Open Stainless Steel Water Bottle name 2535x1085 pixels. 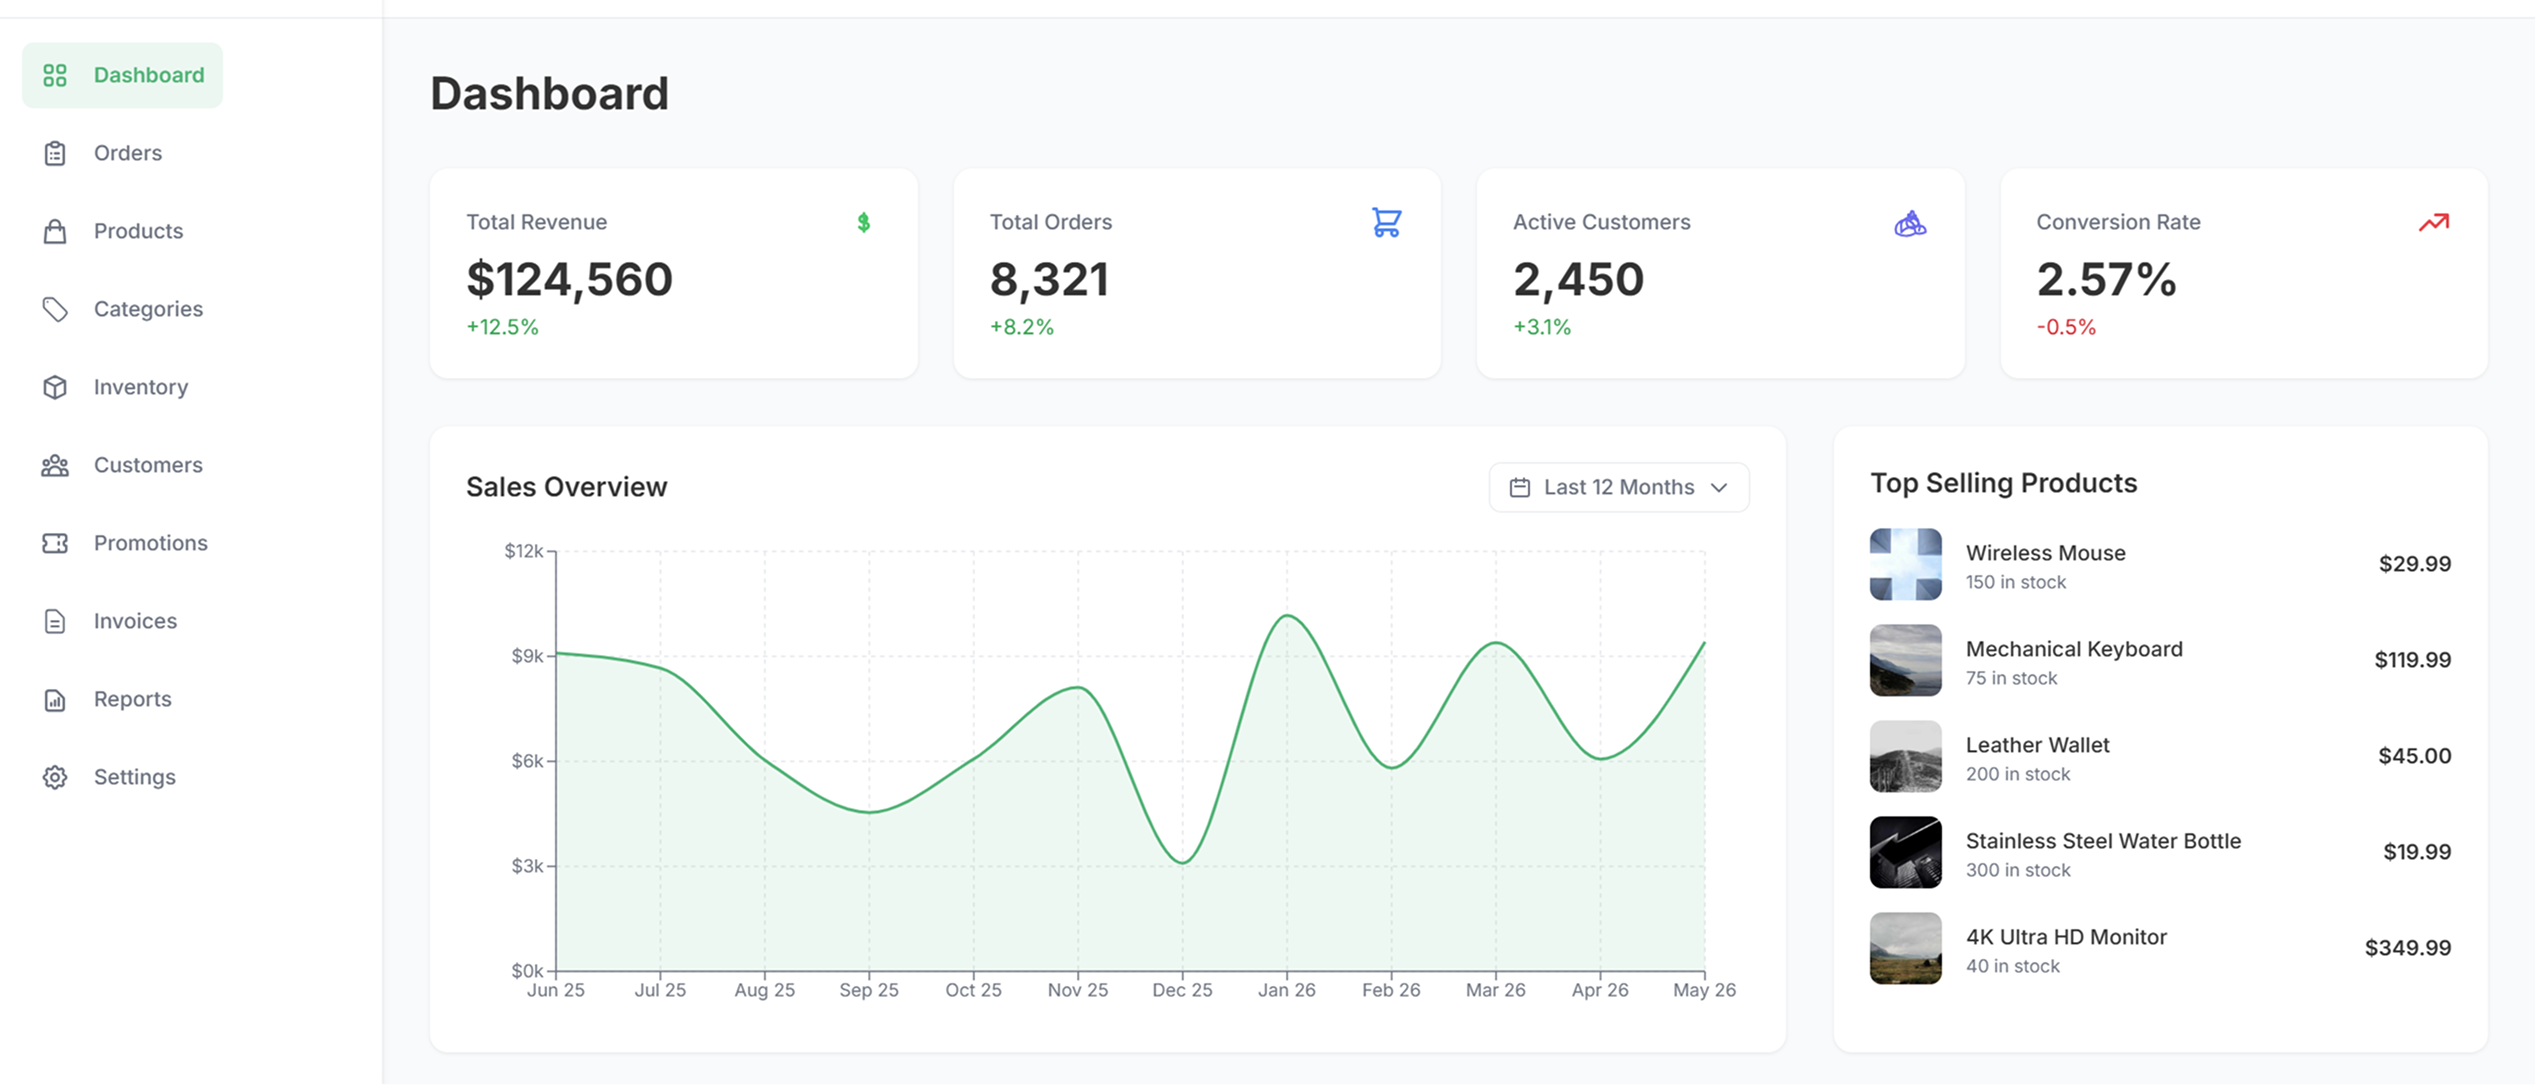[x=2103, y=841]
